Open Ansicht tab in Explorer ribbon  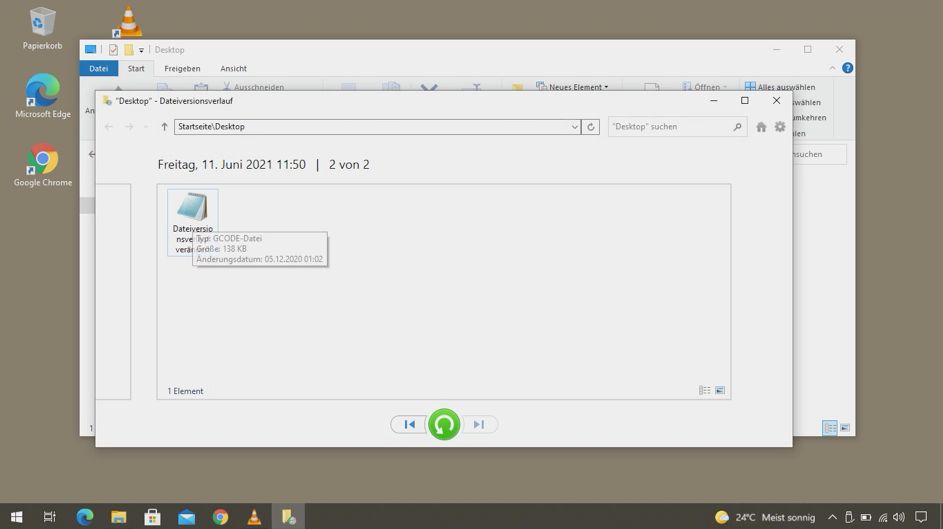pos(233,69)
